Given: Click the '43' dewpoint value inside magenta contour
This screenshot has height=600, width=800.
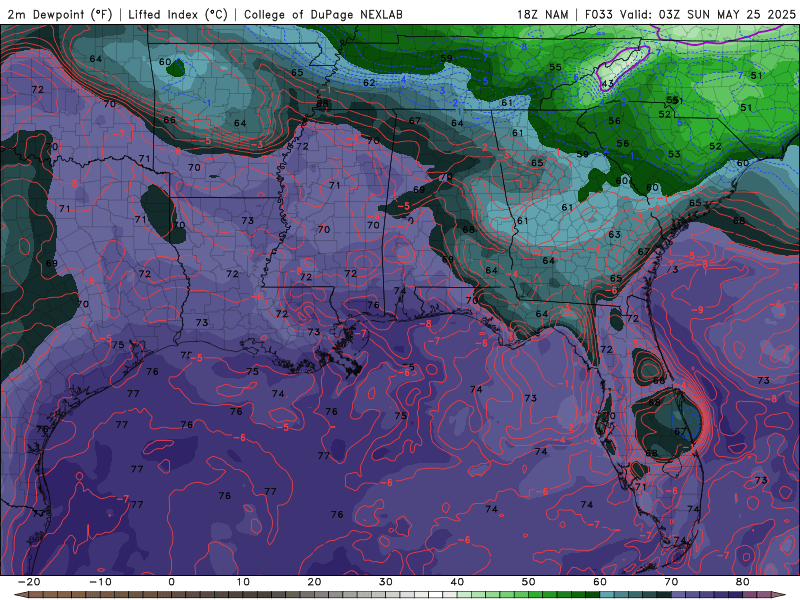Looking at the screenshot, I should point(607,84).
